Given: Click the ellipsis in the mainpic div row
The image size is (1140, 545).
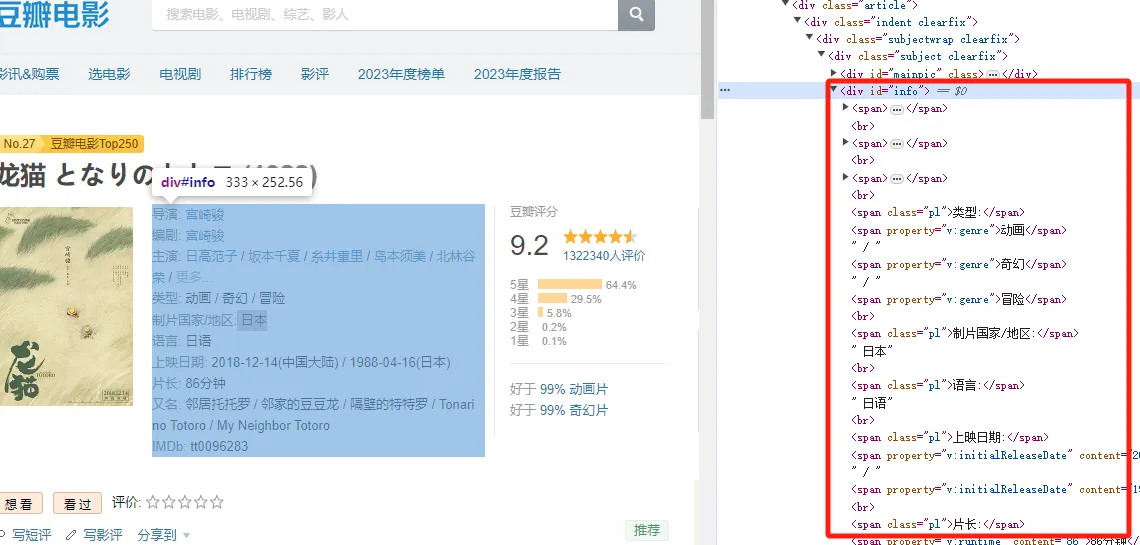Looking at the screenshot, I should click(x=993, y=74).
